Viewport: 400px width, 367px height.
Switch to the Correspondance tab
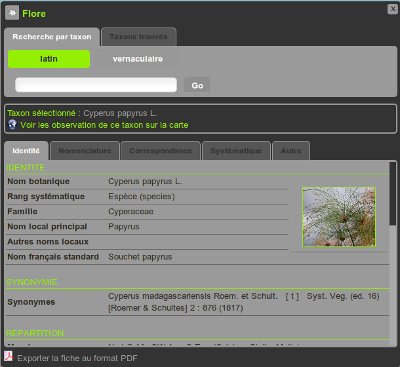(161, 151)
